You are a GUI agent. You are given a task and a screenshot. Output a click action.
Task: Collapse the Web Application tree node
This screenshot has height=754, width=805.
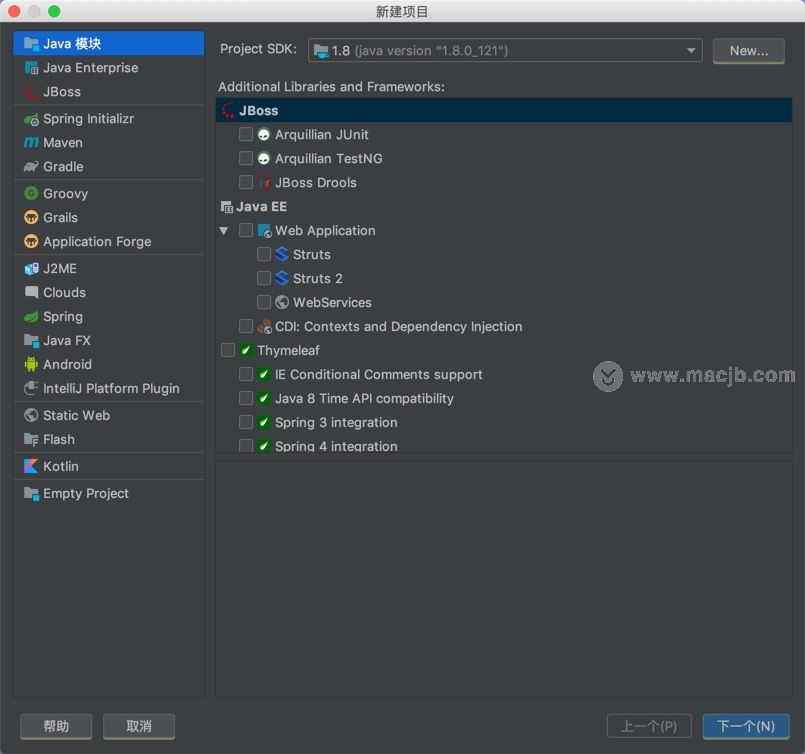click(x=224, y=231)
